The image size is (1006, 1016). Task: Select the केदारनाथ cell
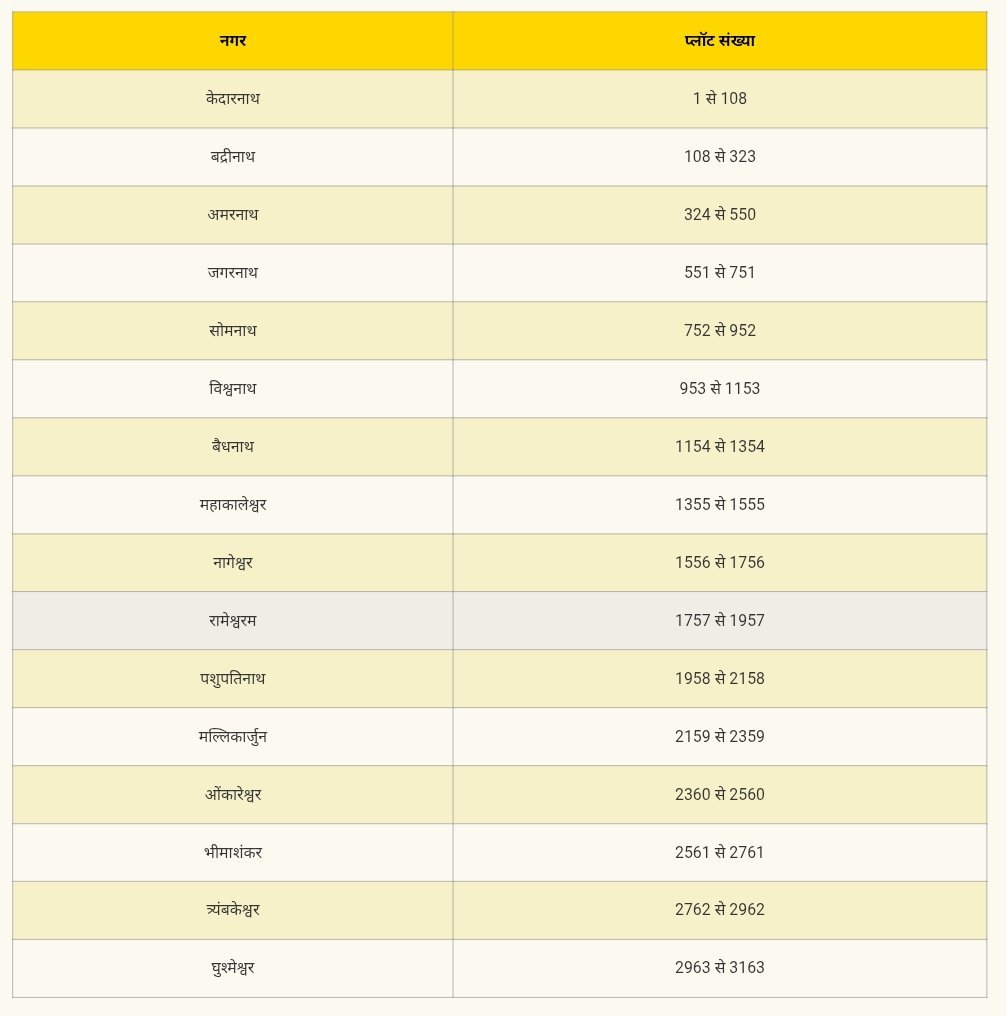point(233,99)
